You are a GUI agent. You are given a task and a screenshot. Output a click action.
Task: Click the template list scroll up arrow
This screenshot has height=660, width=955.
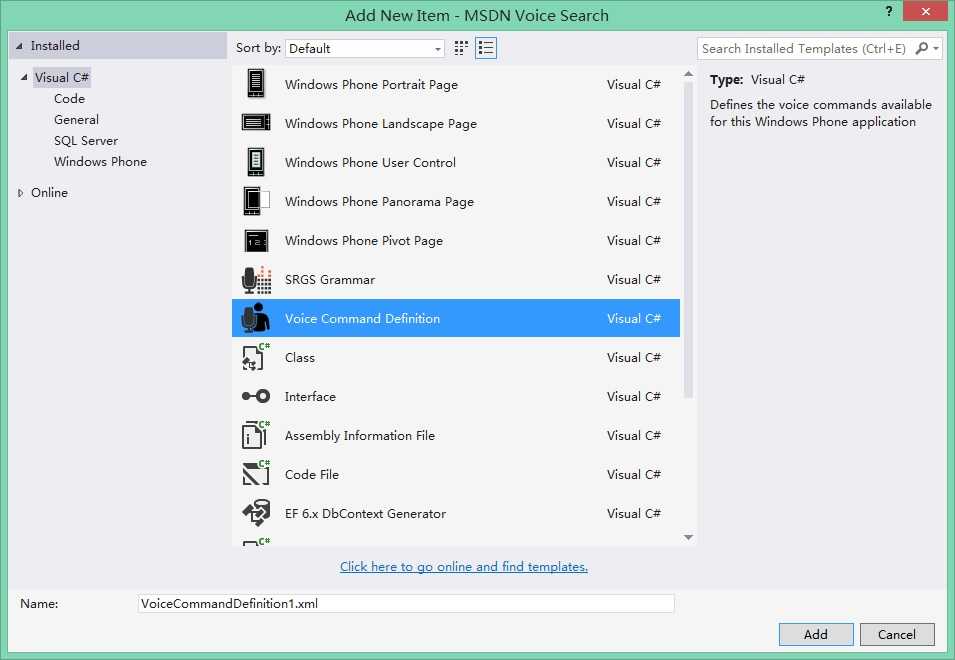coord(688,74)
